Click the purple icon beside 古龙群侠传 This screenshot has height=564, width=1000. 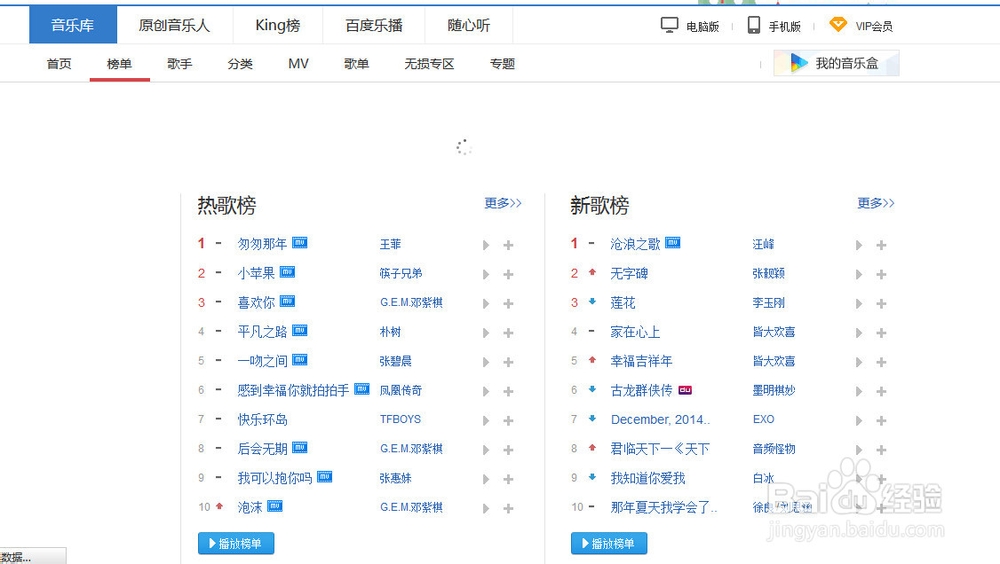(x=685, y=390)
